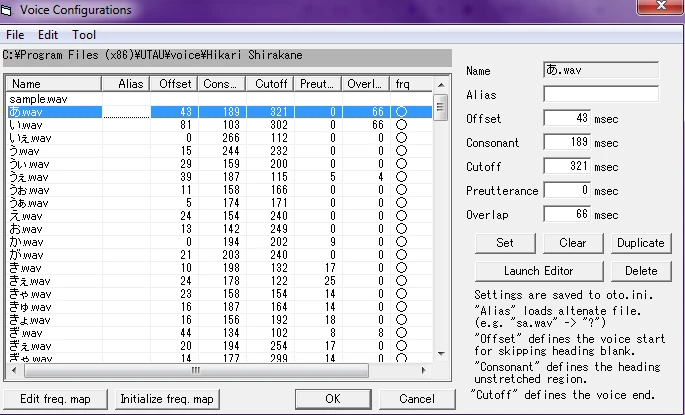Focus the Offset msec field
Viewport: 685px width, 415px height.
pos(567,118)
